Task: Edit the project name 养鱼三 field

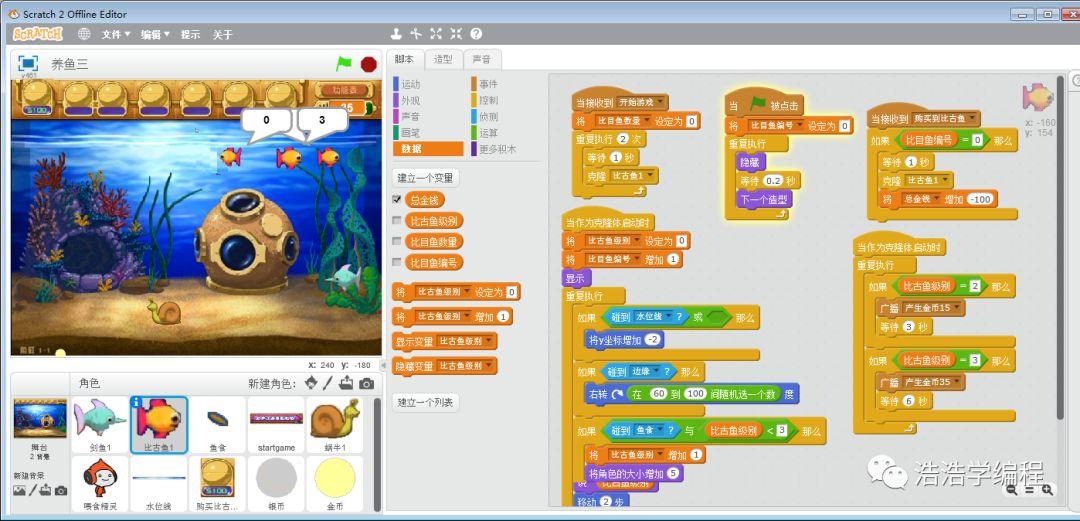Action: (70, 65)
